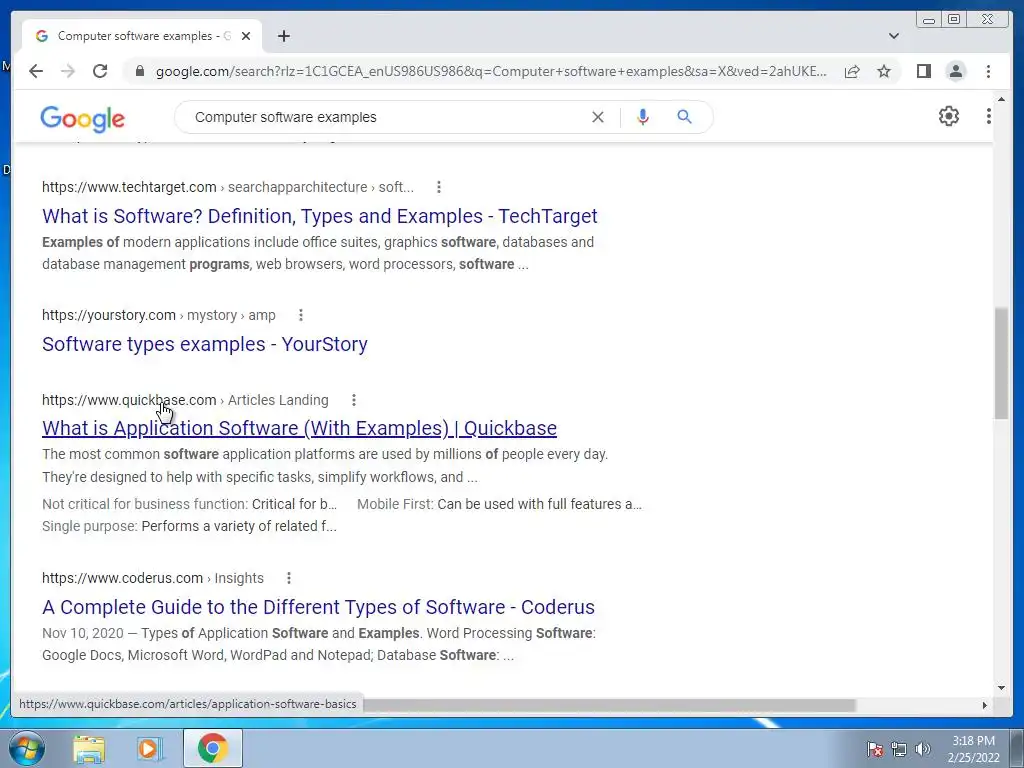Go to the Google home logo
Screen dimensions: 1024x768
pyautogui.click(x=82, y=119)
